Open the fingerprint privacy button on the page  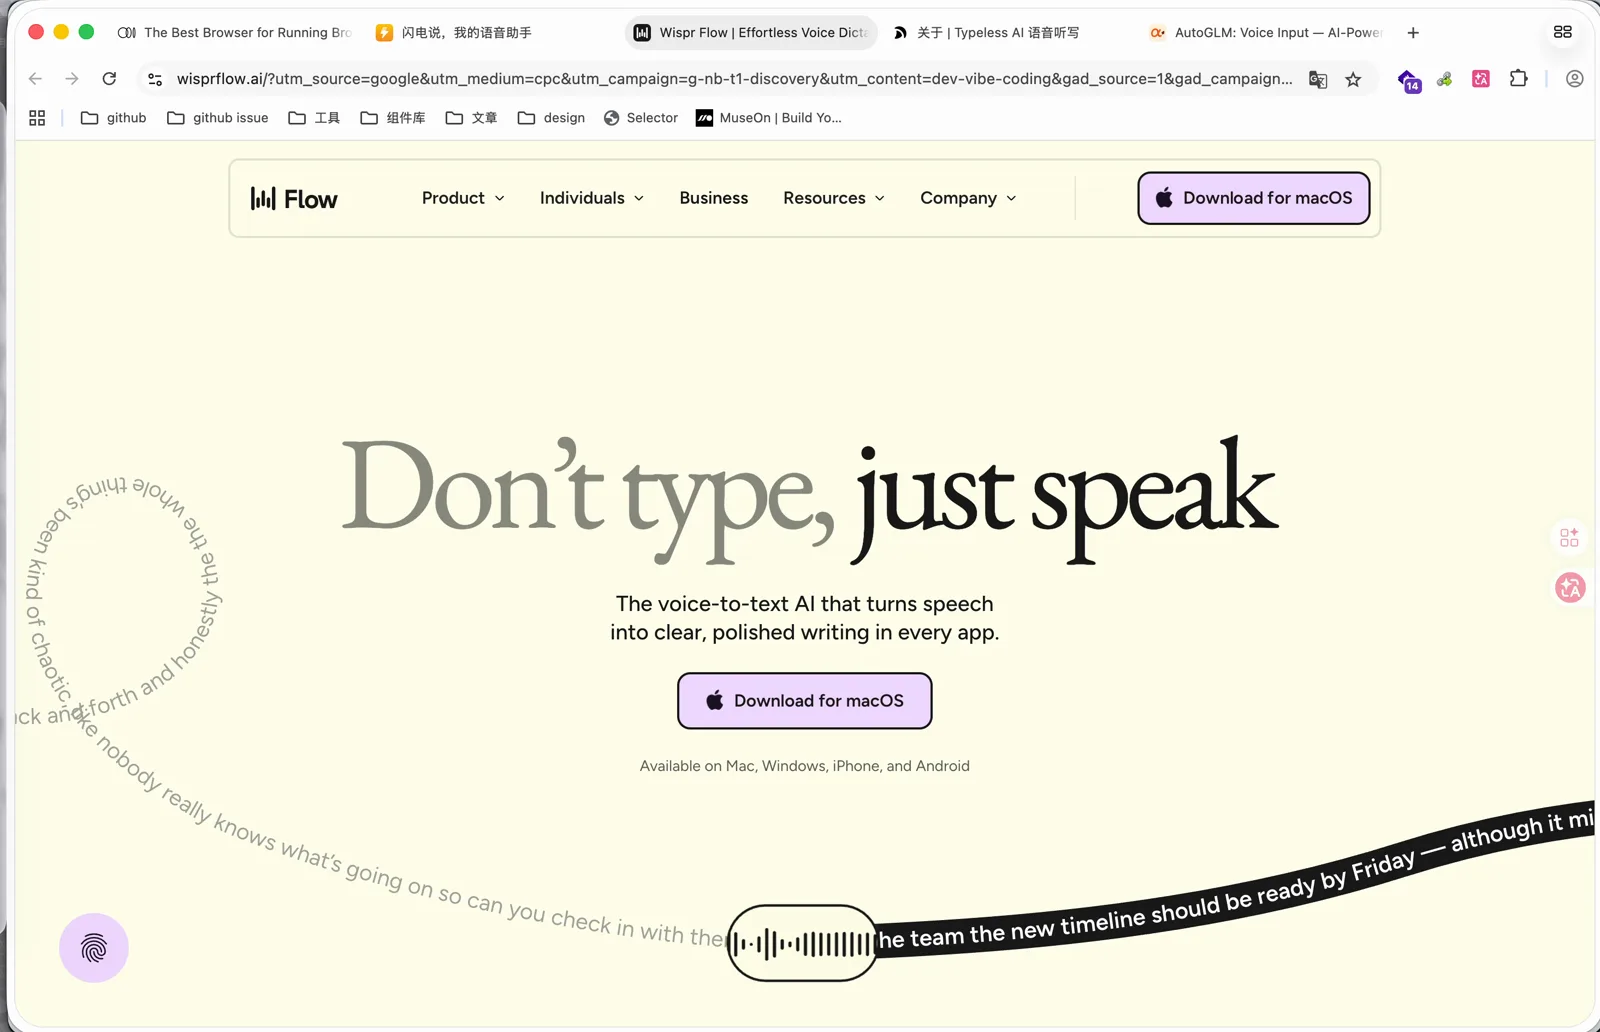tap(94, 948)
